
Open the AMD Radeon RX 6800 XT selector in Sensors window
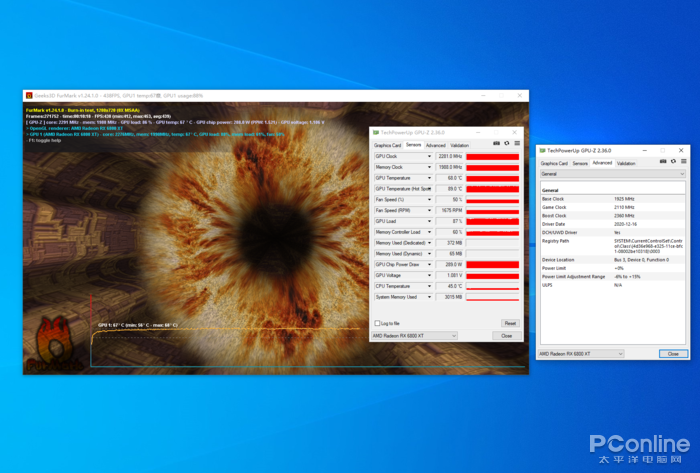(414, 336)
